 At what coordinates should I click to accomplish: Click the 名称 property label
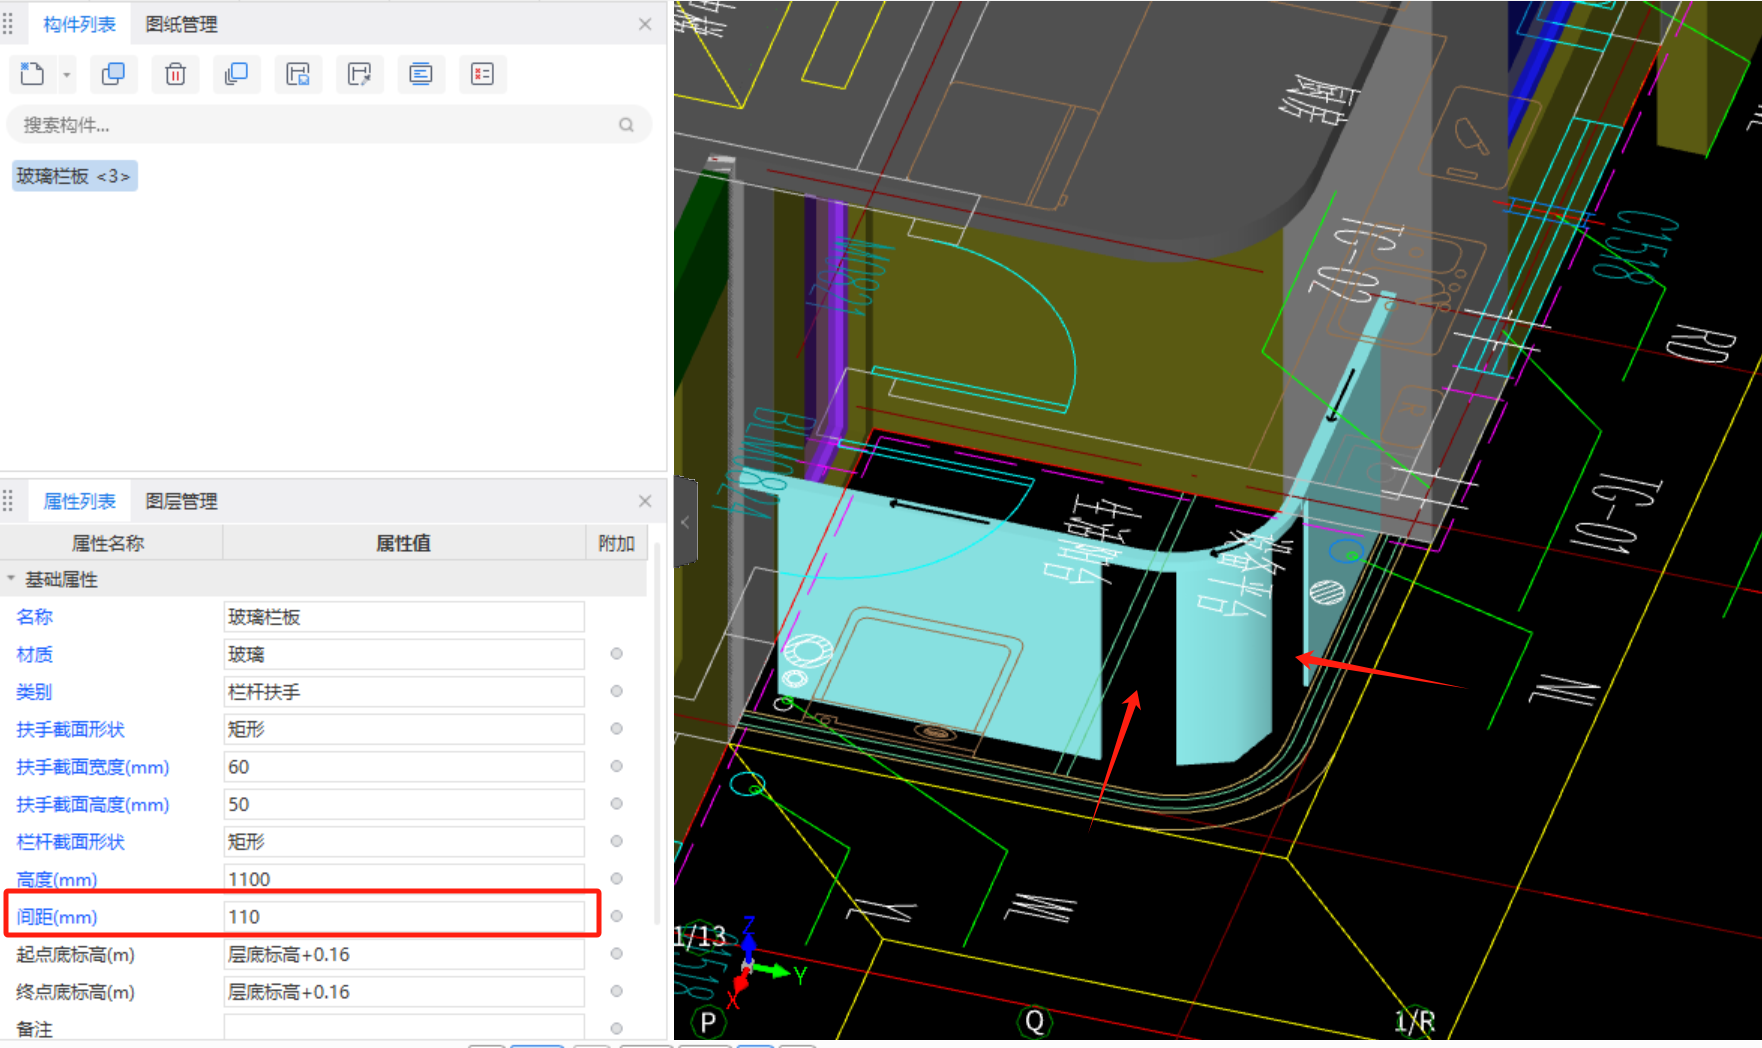point(34,617)
